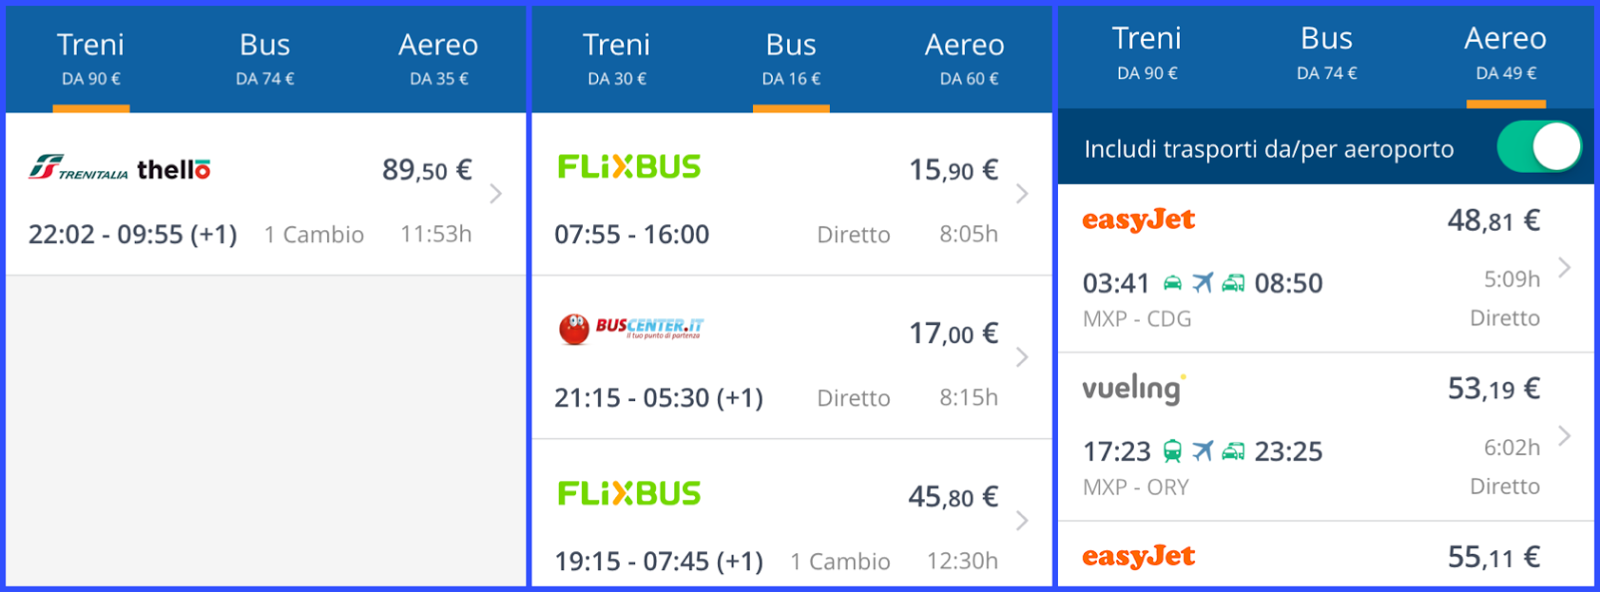1600x592 pixels.
Task: Click the Buscenter.it red ball logo
Action: (x=574, y=328)
